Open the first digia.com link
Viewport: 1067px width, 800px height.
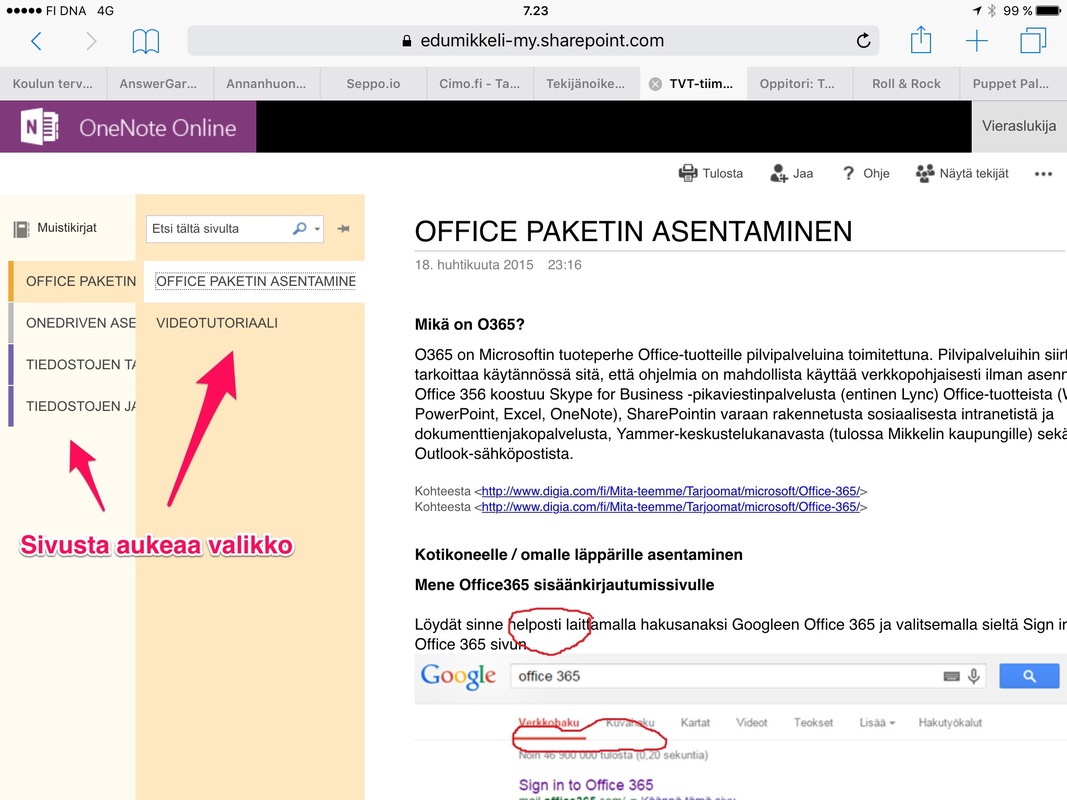[670, 491]
